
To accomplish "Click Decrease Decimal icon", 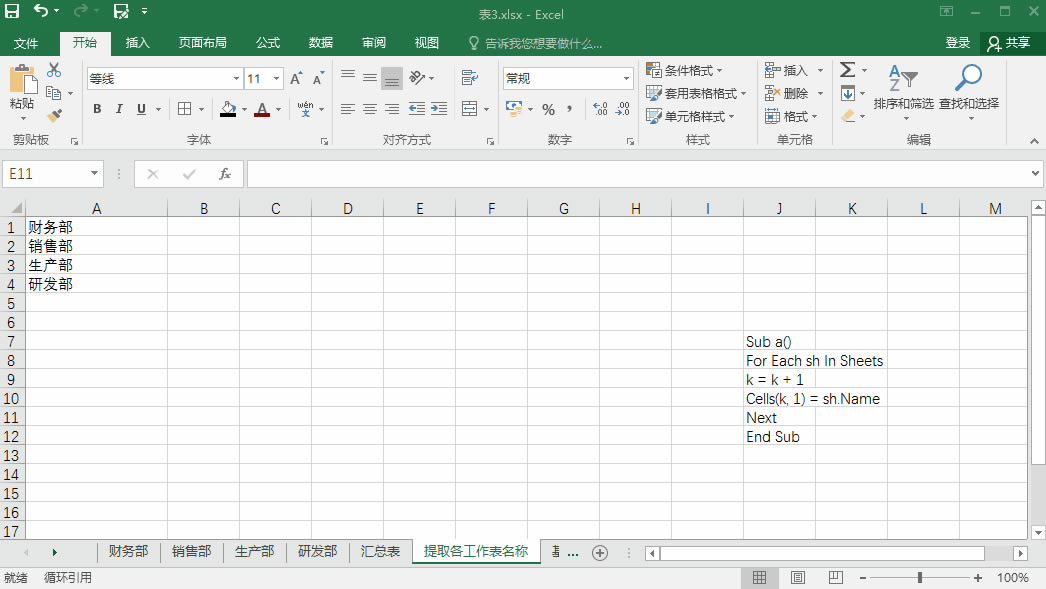I will (x=622, y=109).
